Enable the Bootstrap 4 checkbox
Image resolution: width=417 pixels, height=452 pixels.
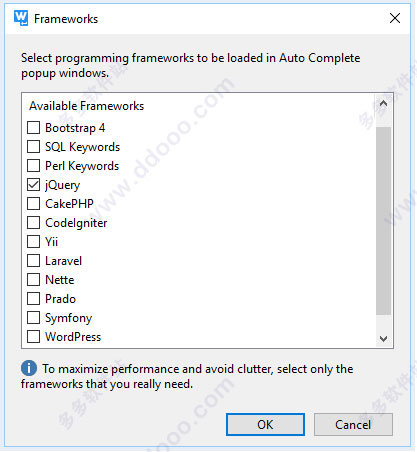(x=33, y=128)
